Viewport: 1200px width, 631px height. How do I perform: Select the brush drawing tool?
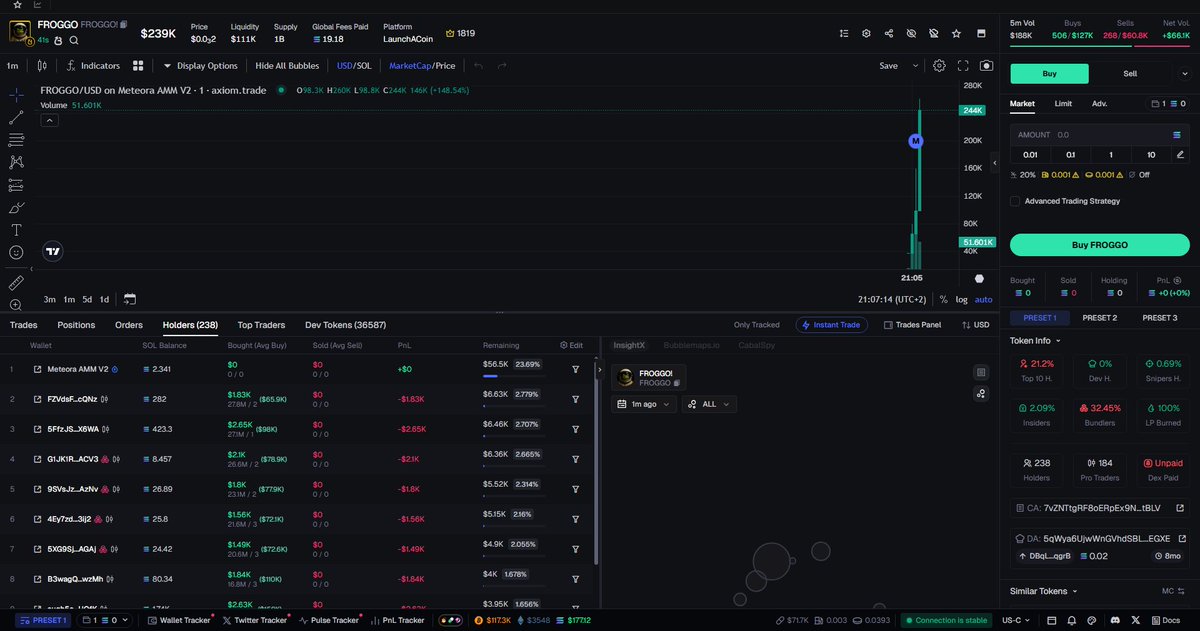[x=16, y=208]
